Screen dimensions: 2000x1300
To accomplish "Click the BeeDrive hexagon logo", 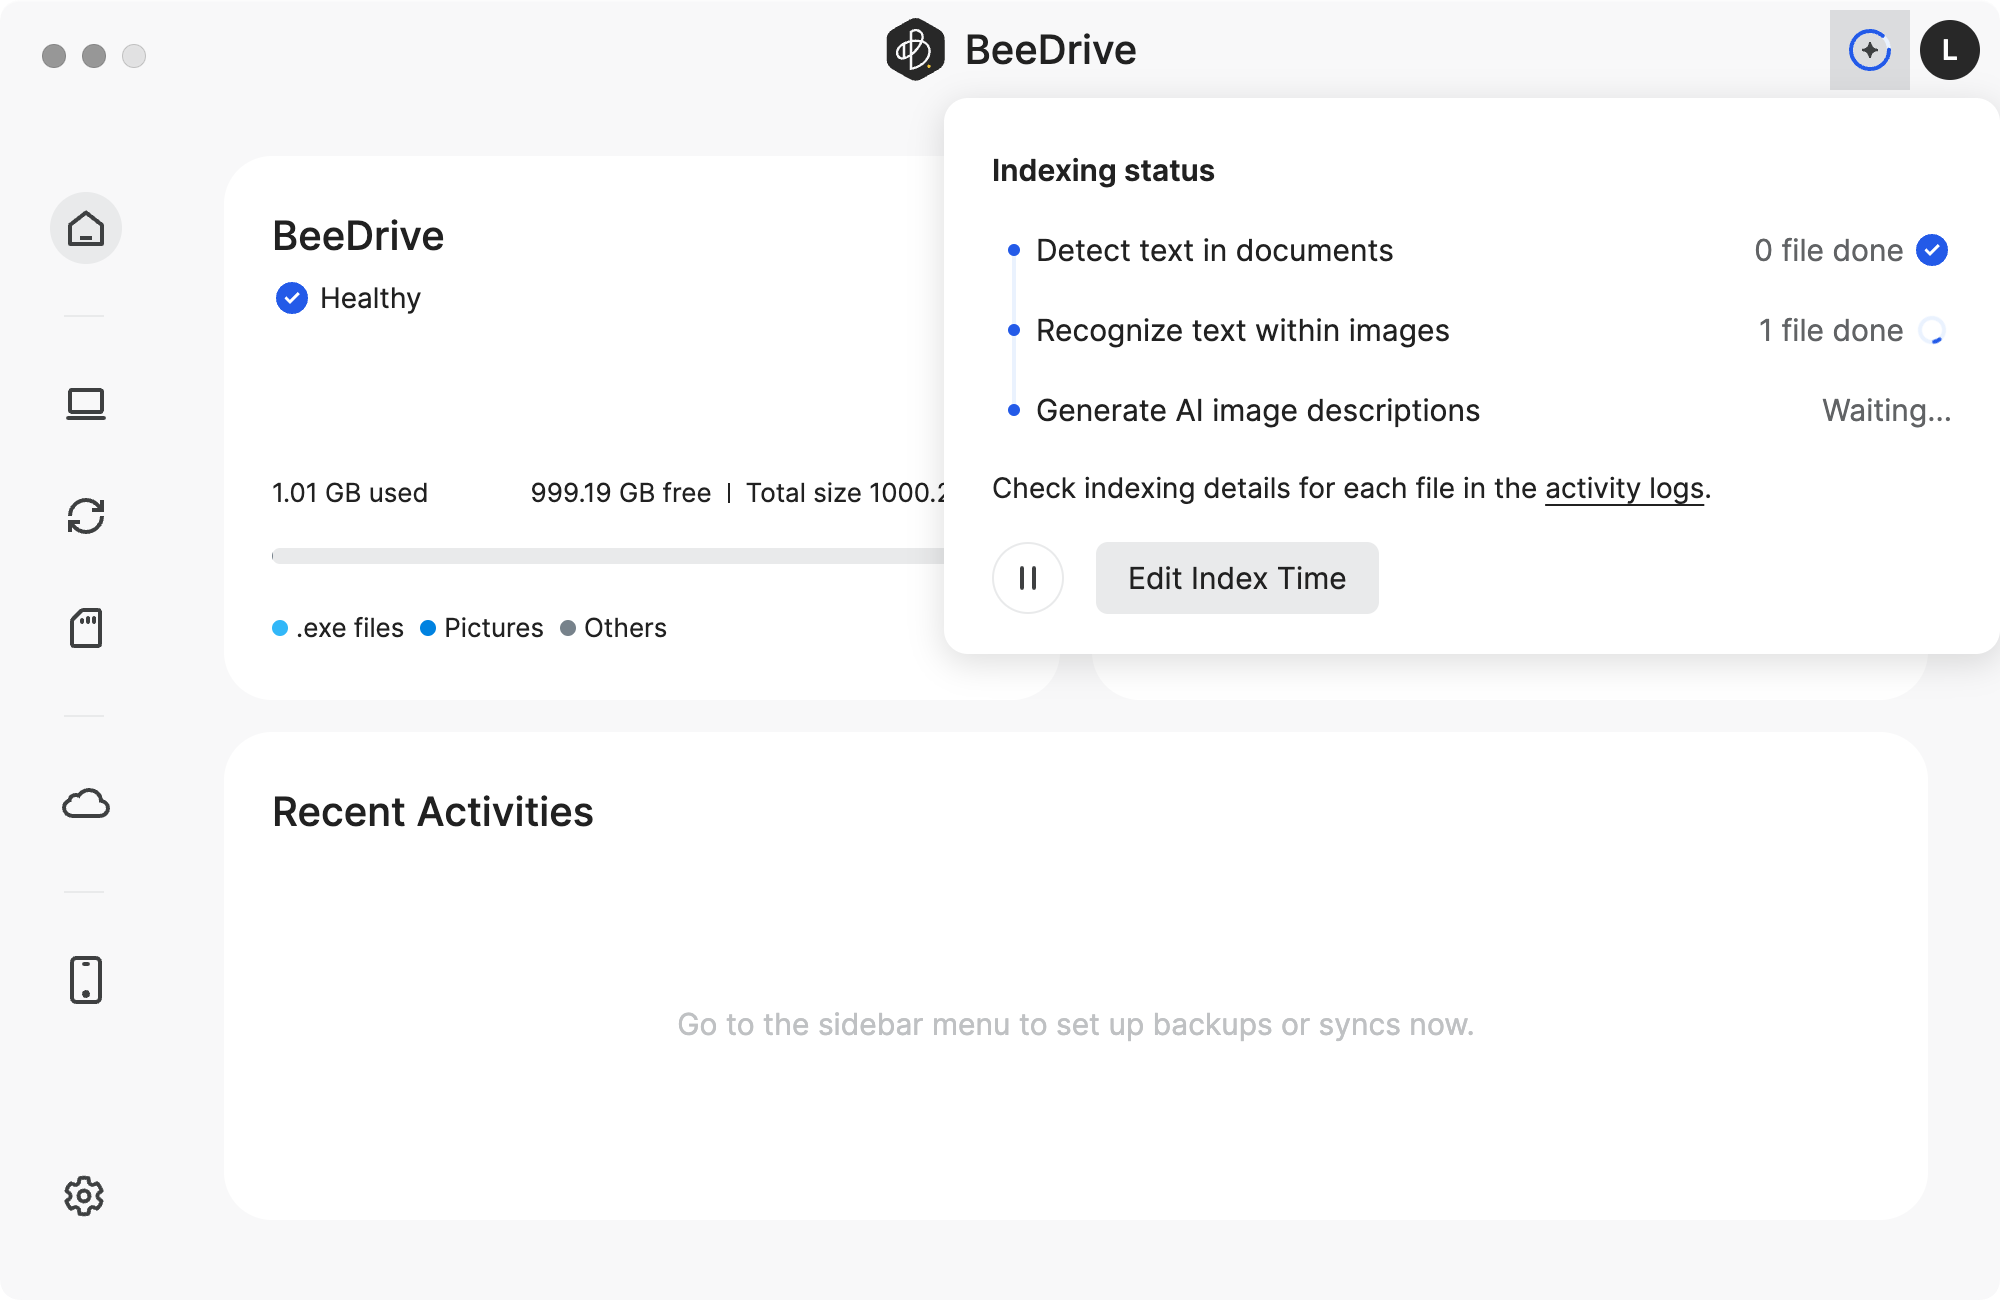I will click(915, 50).
